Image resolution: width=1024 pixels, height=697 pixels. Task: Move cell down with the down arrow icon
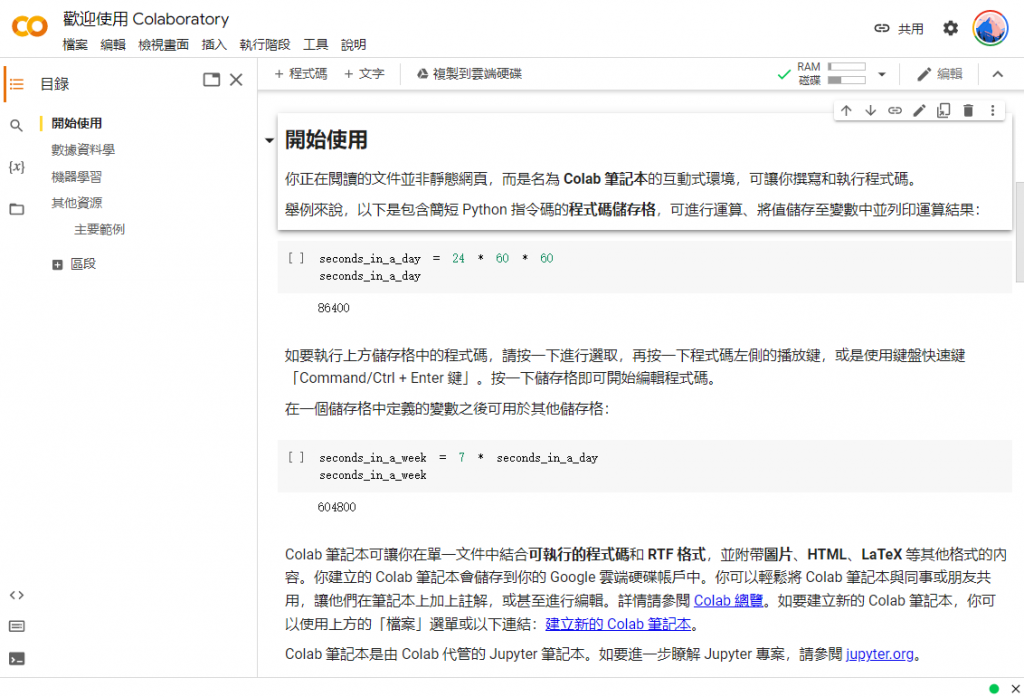(x=871, y=110)
